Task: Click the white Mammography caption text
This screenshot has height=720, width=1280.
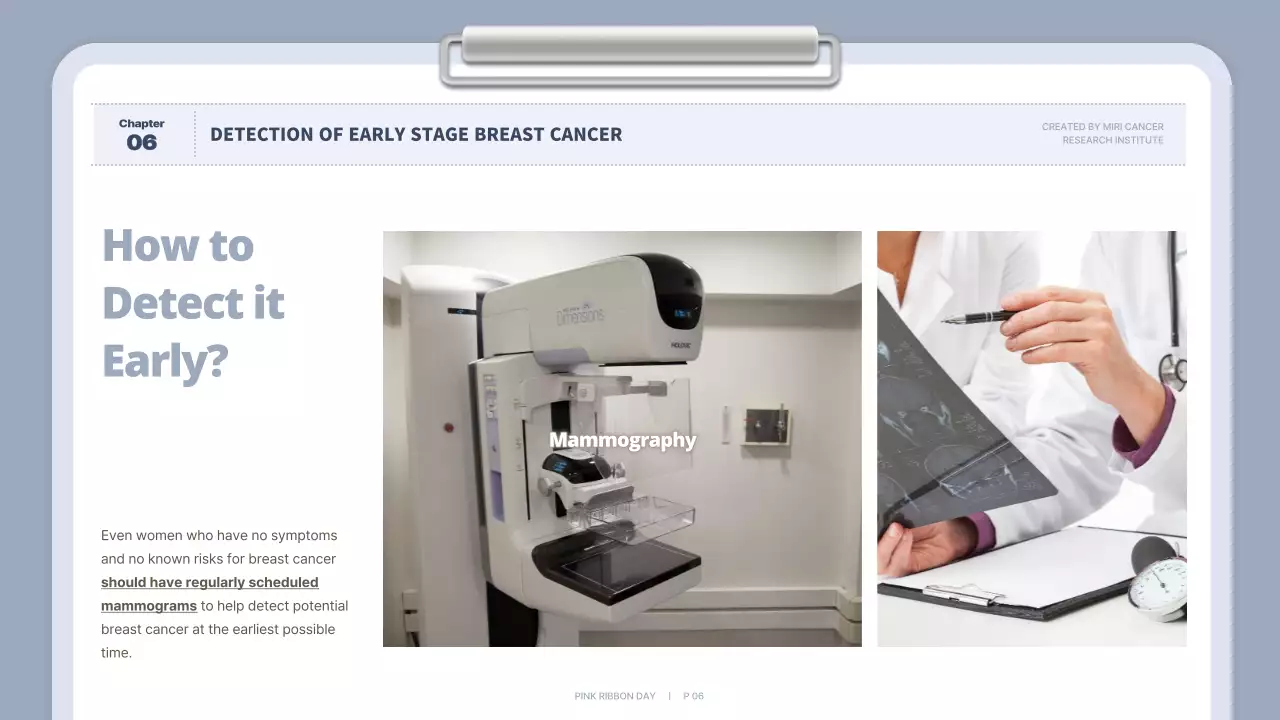Action: 622,440
